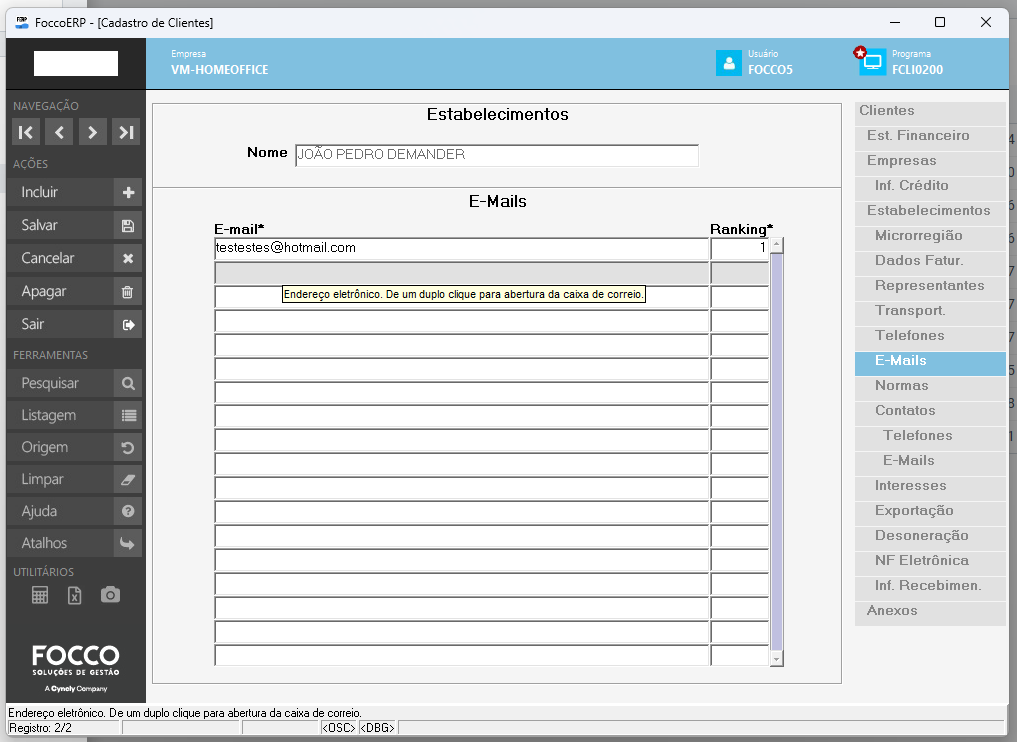Click the camera screenshot utility icon
Image resolution: width=1017 pixels, height=742 pixels.
(110, 595)
